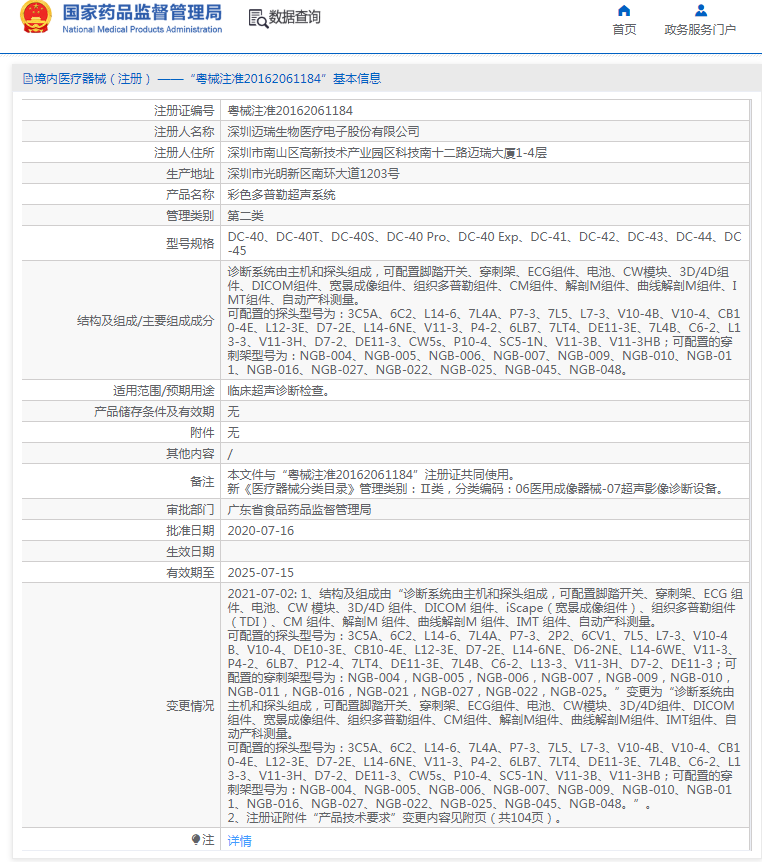This screenshot has width=762, height=862.
Task: Click the 其他内容 slash value
Action: [x=230, y=454]
